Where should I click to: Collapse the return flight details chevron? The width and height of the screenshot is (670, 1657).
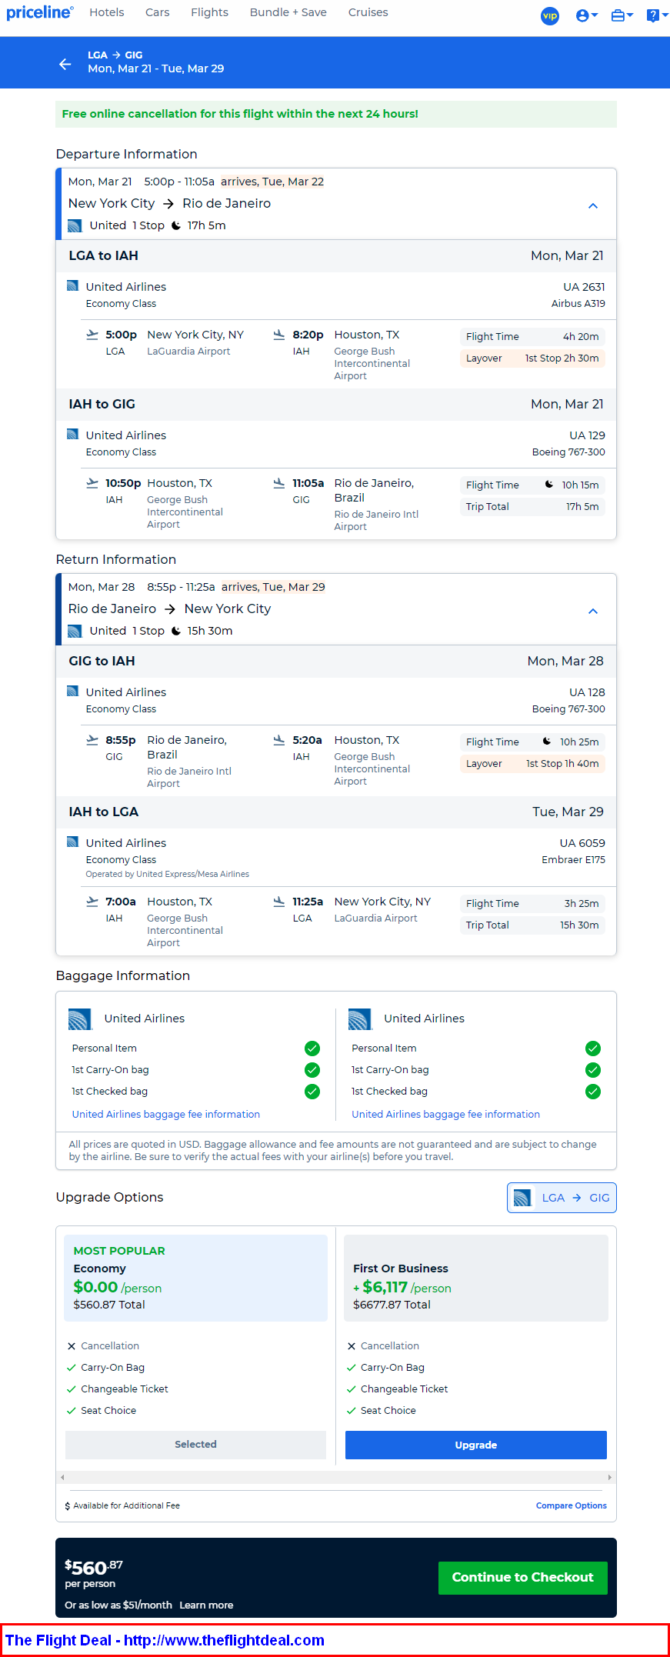click(x=593, y=611)
